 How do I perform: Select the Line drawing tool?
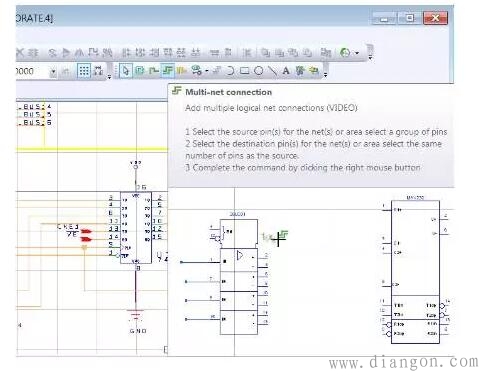(272, 71)
